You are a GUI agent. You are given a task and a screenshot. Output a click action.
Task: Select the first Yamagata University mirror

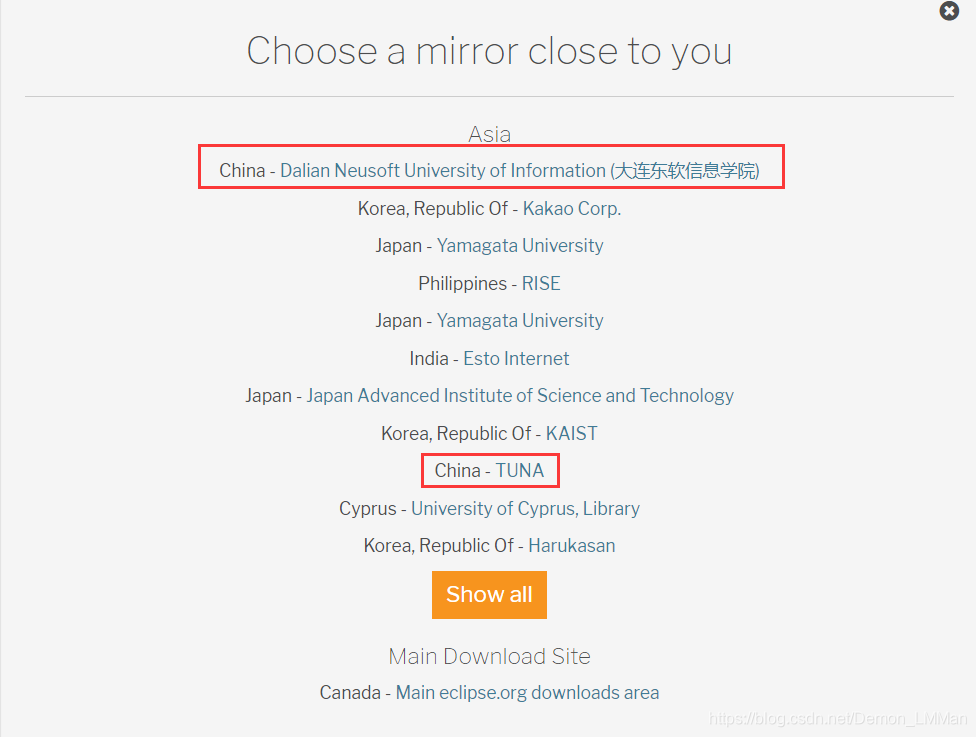coord(520,246)
